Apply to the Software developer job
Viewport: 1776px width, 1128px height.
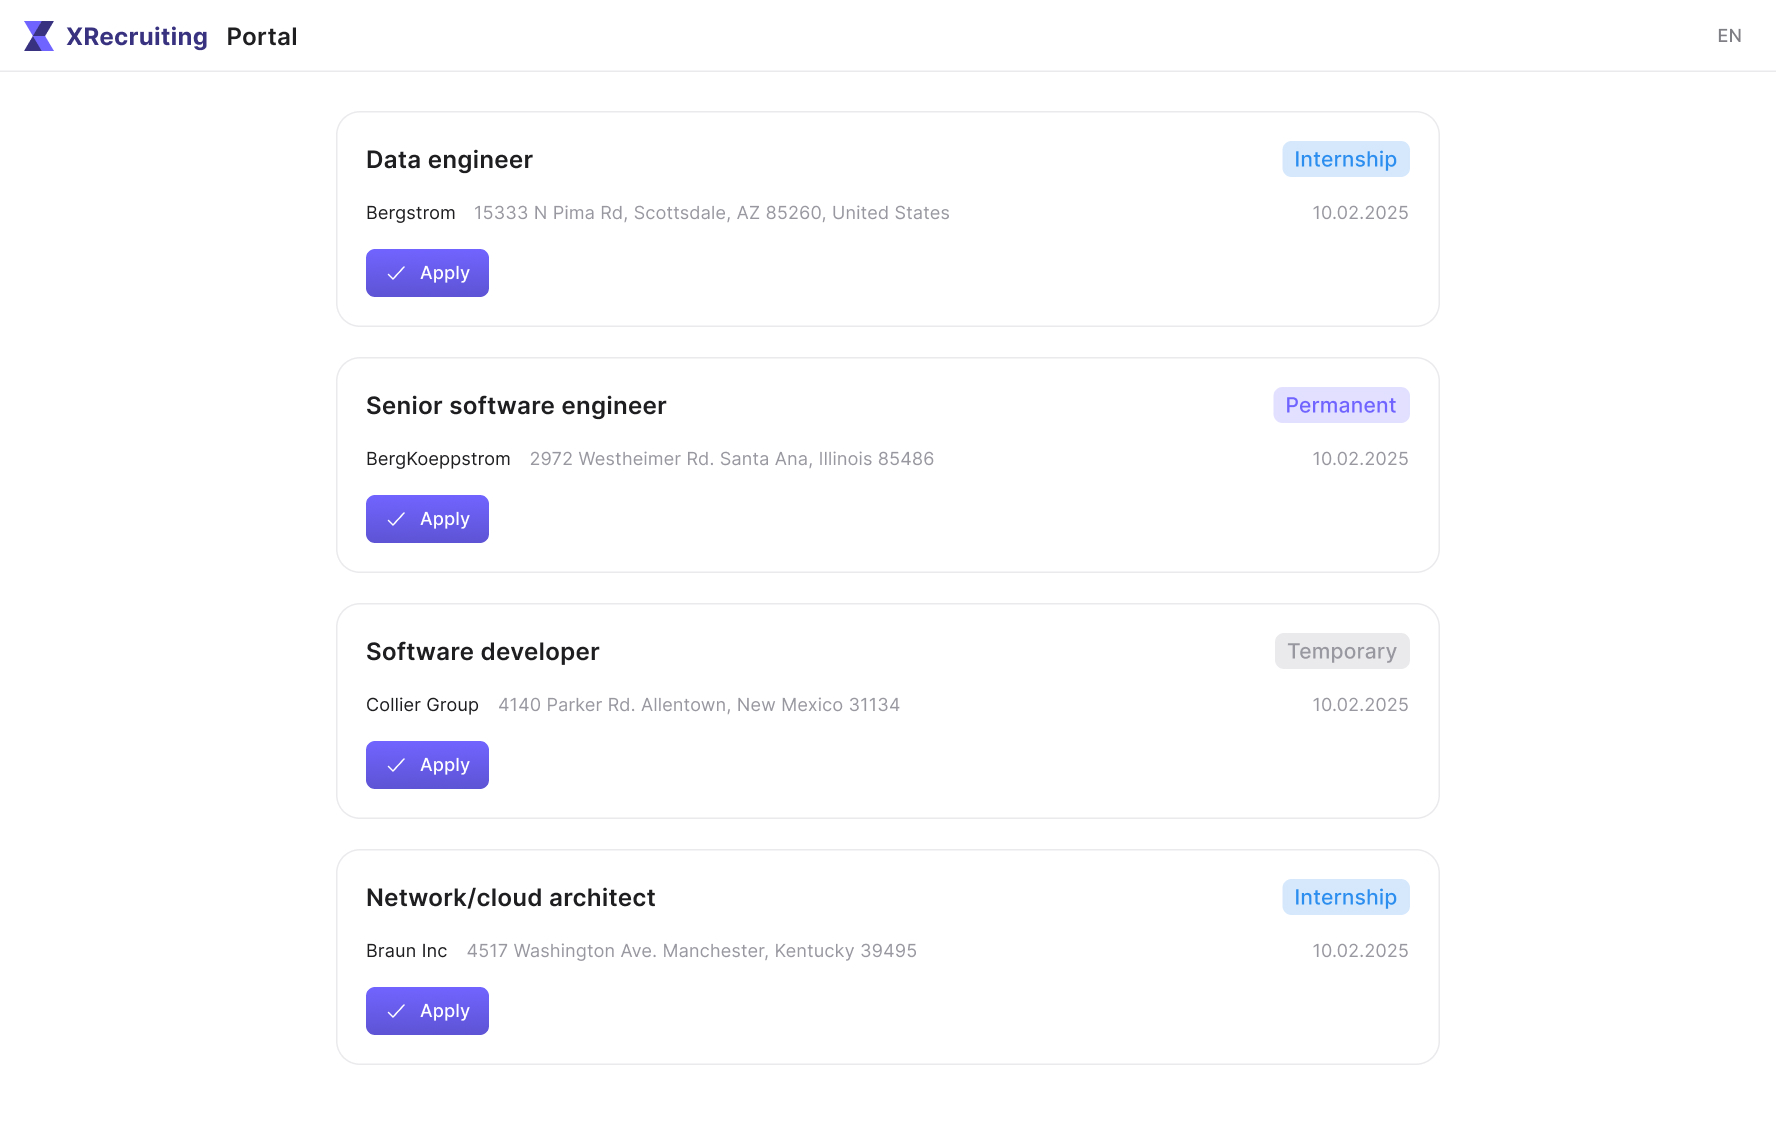tap(427, 765)
